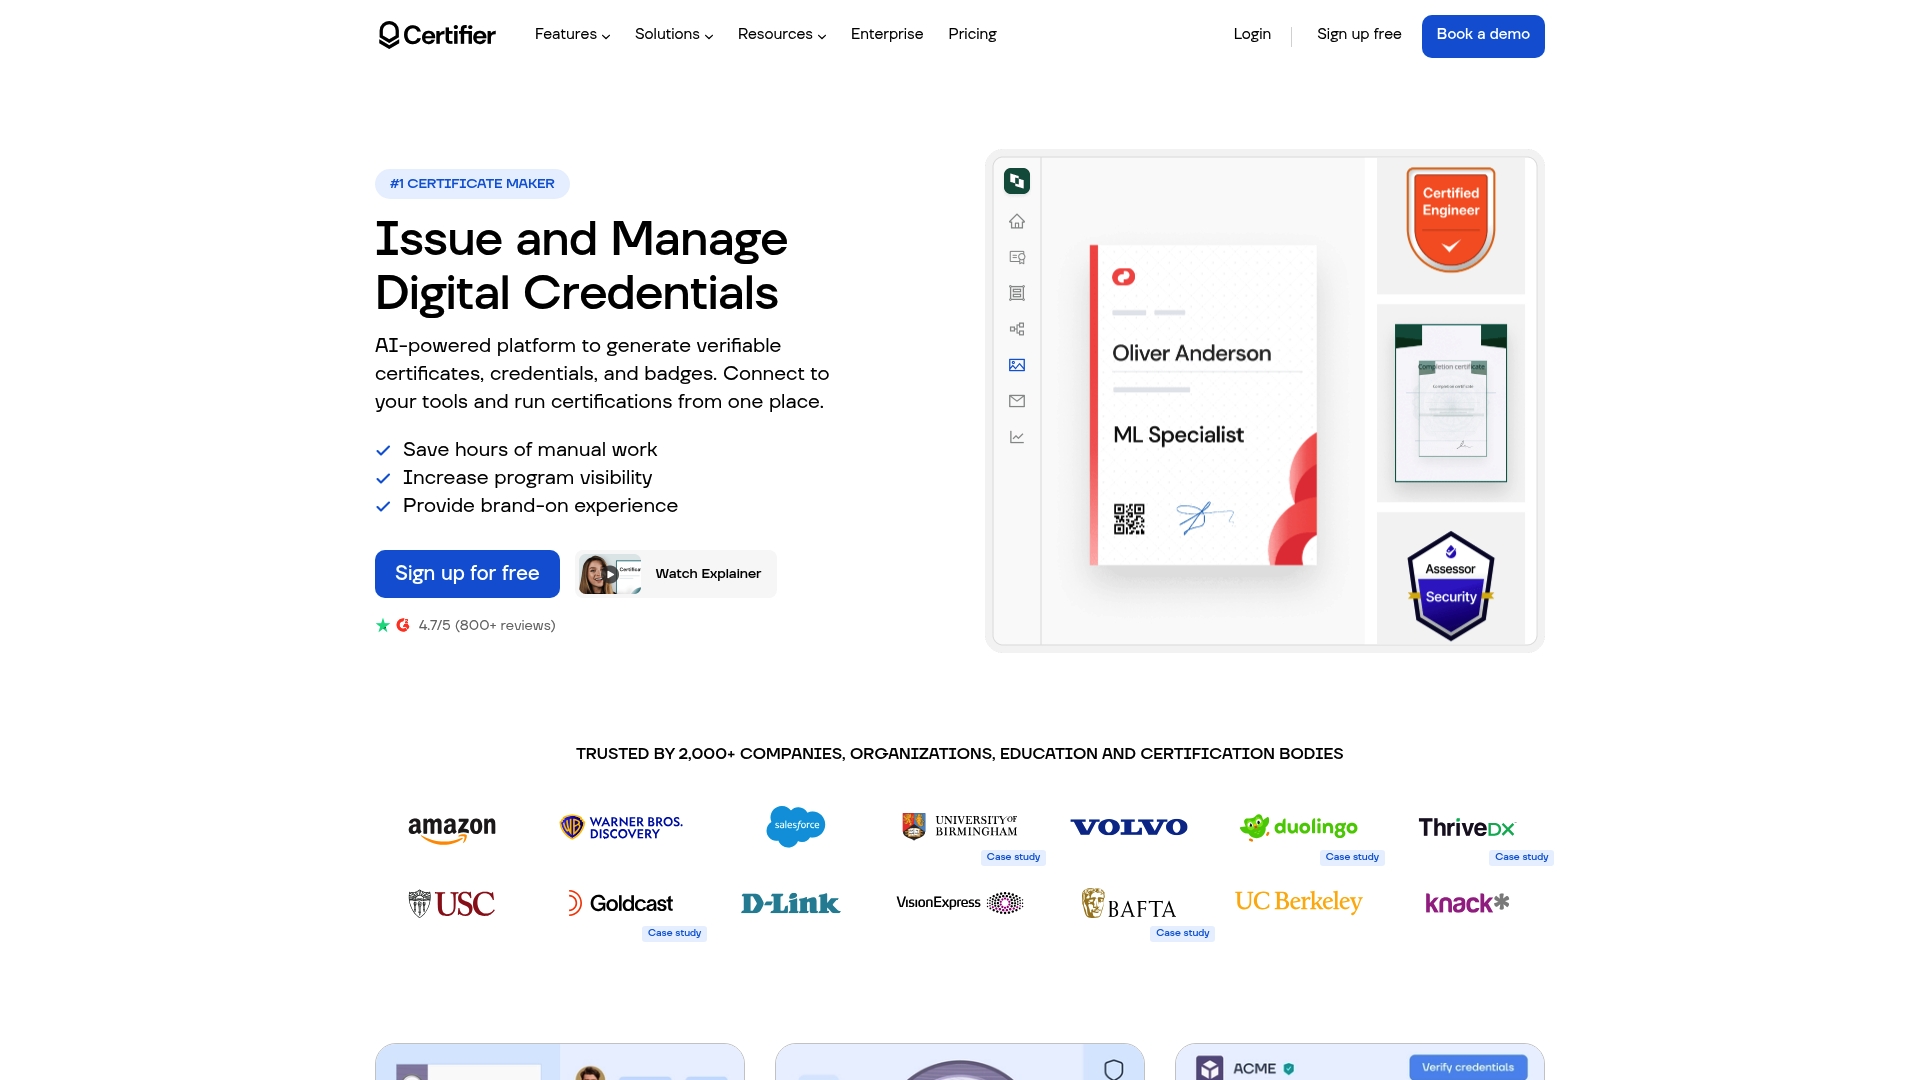Expand the Features dropdown menu
This screenshot has height=1080, width=1920.
point(572,35)
